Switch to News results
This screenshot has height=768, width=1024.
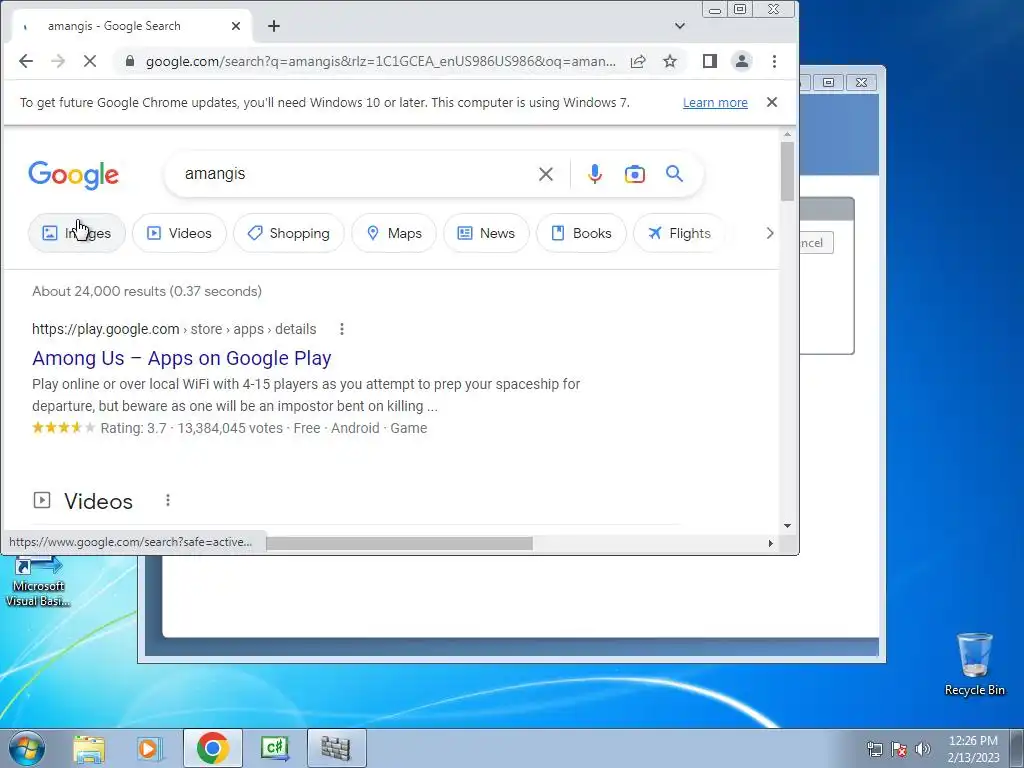[487, 233]
